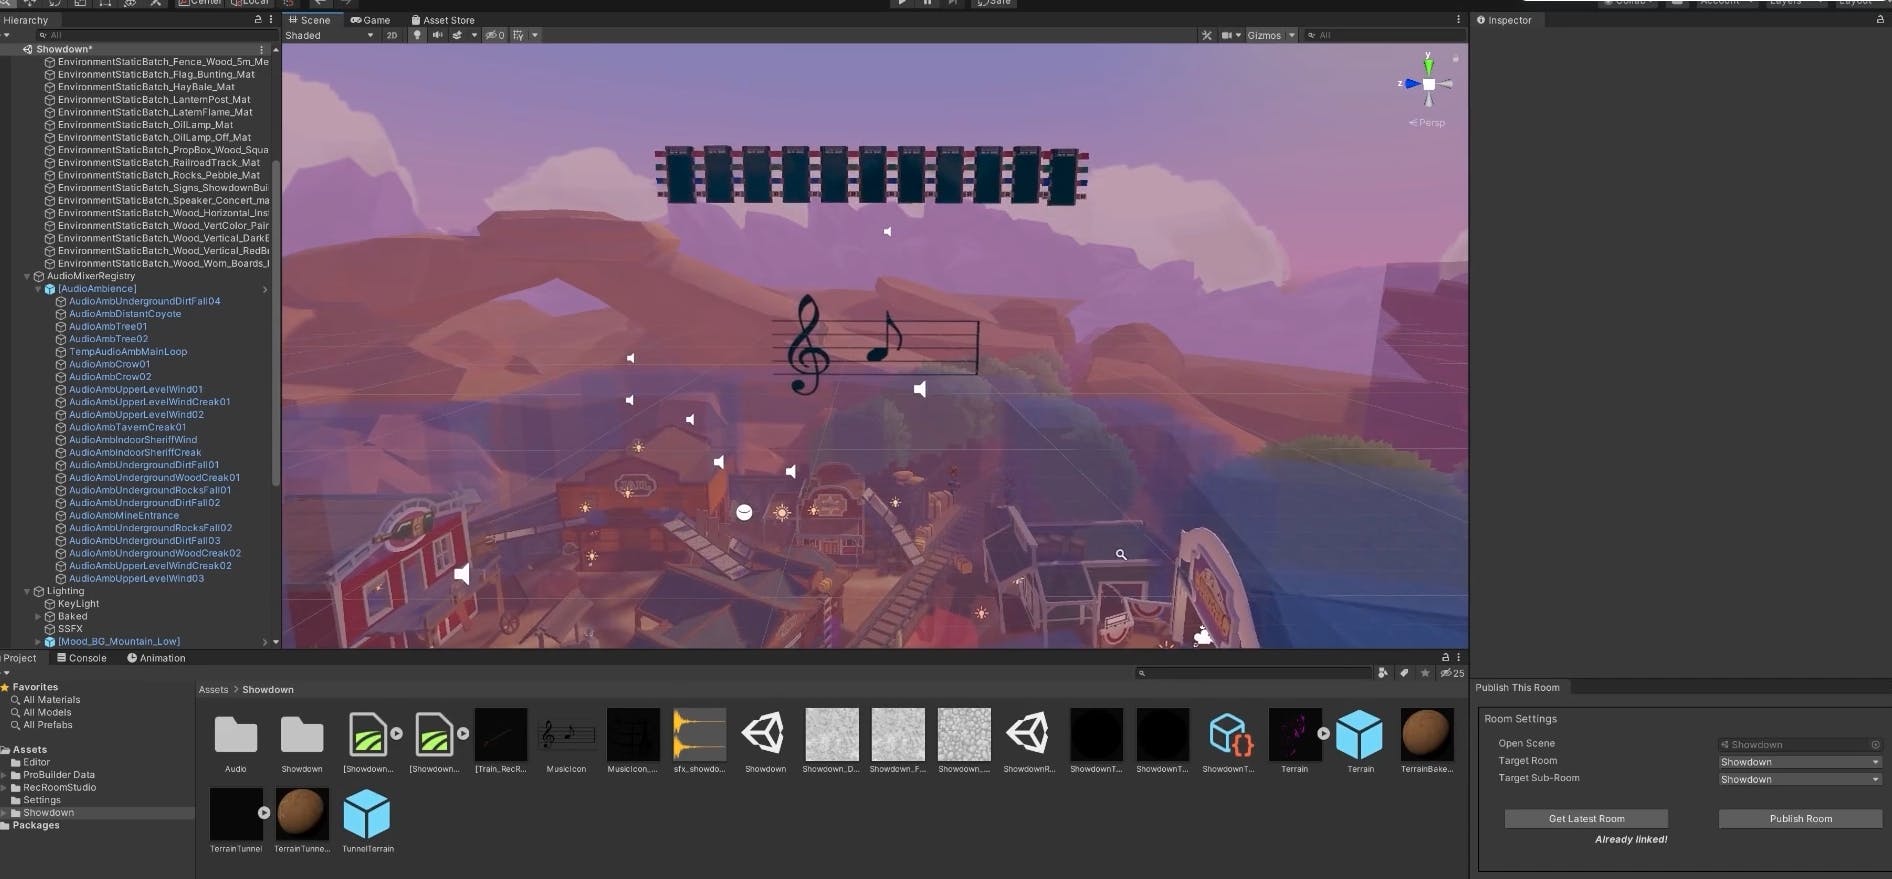Screen dimensions: 1892x879
Task: Select KeyLight object in Hierarchy
Action: coord(78,604)
